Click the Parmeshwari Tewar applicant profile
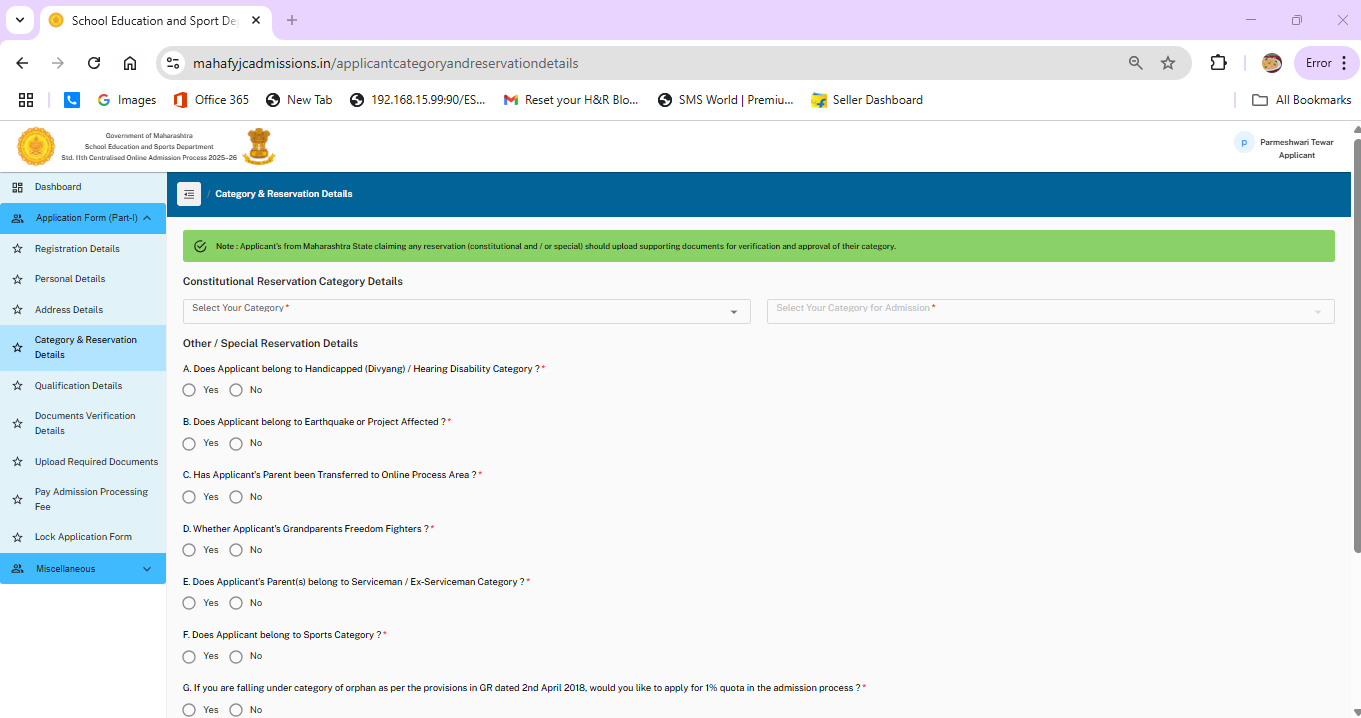This screenshot has width=1361, height=718. [x=1286, y=148]
